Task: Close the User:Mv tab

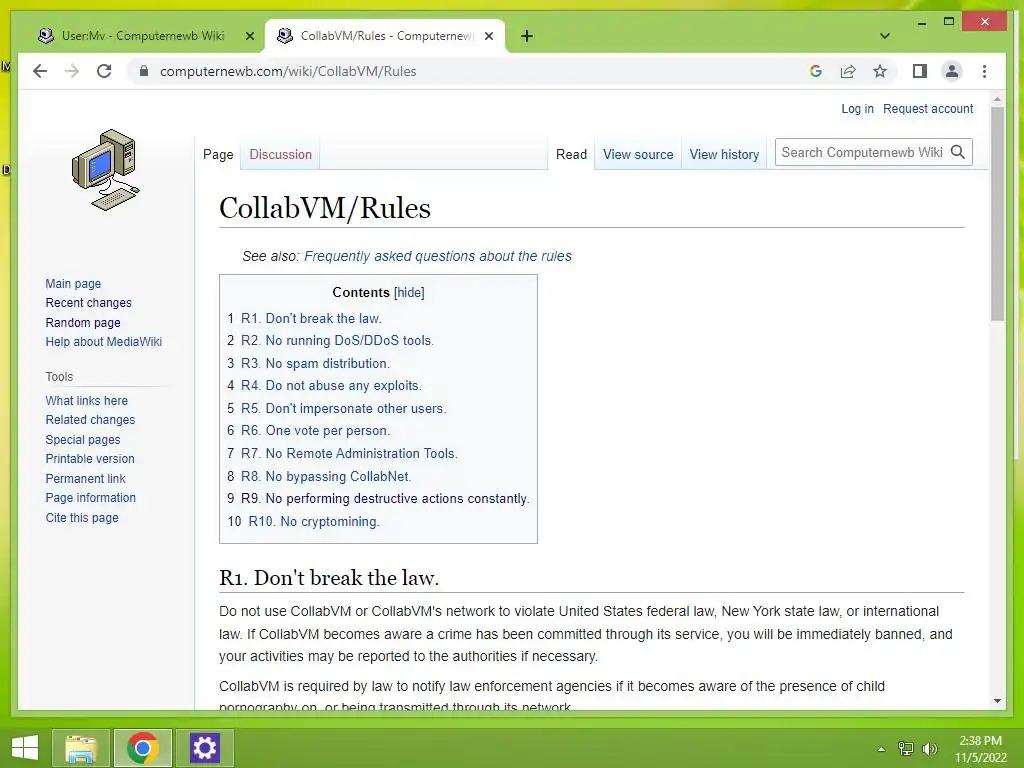Action: tap(249, 36)
